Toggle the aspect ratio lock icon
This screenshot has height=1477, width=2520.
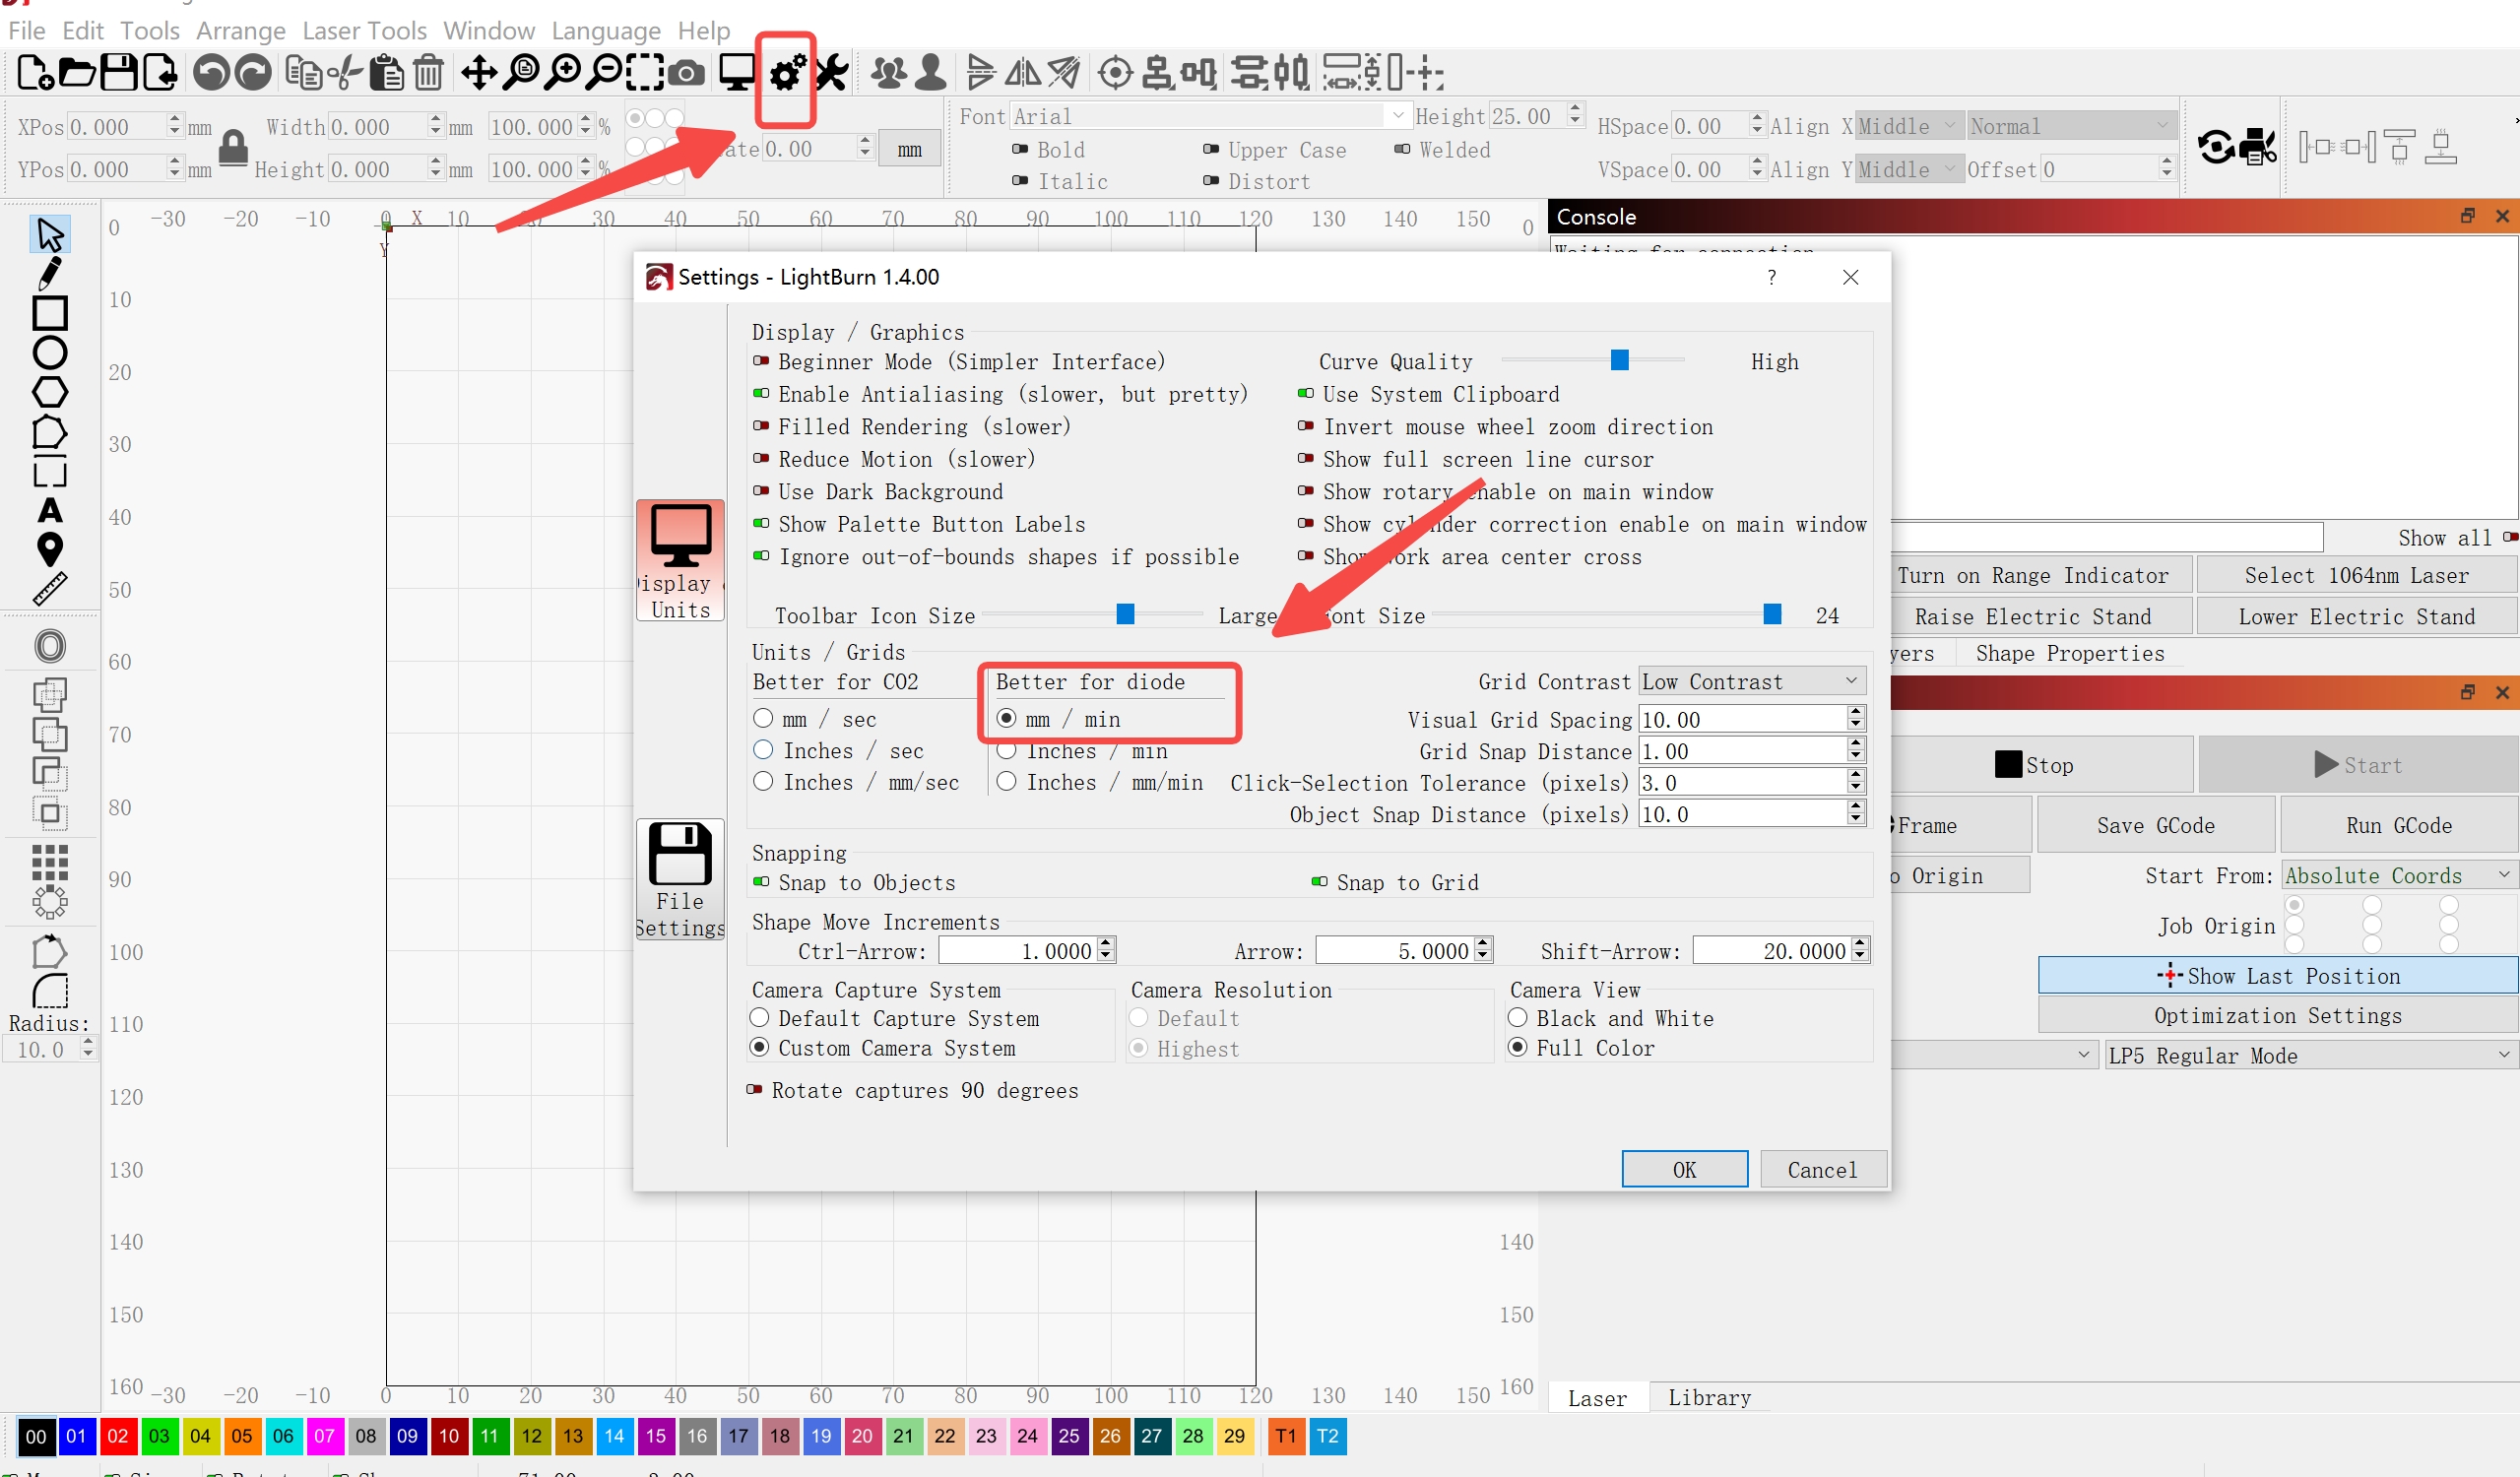click(233, 148)
